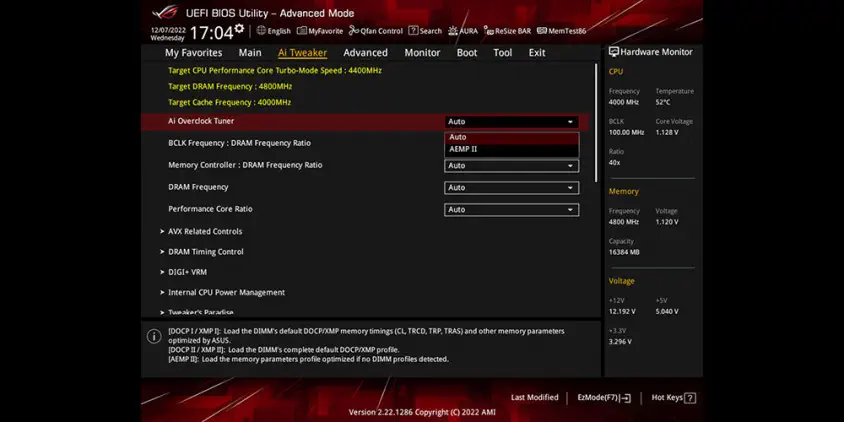Open MyFavorite shortcut in the top toolbar
The width and height of the screenshot is (844, 422).
coord(319,31)
